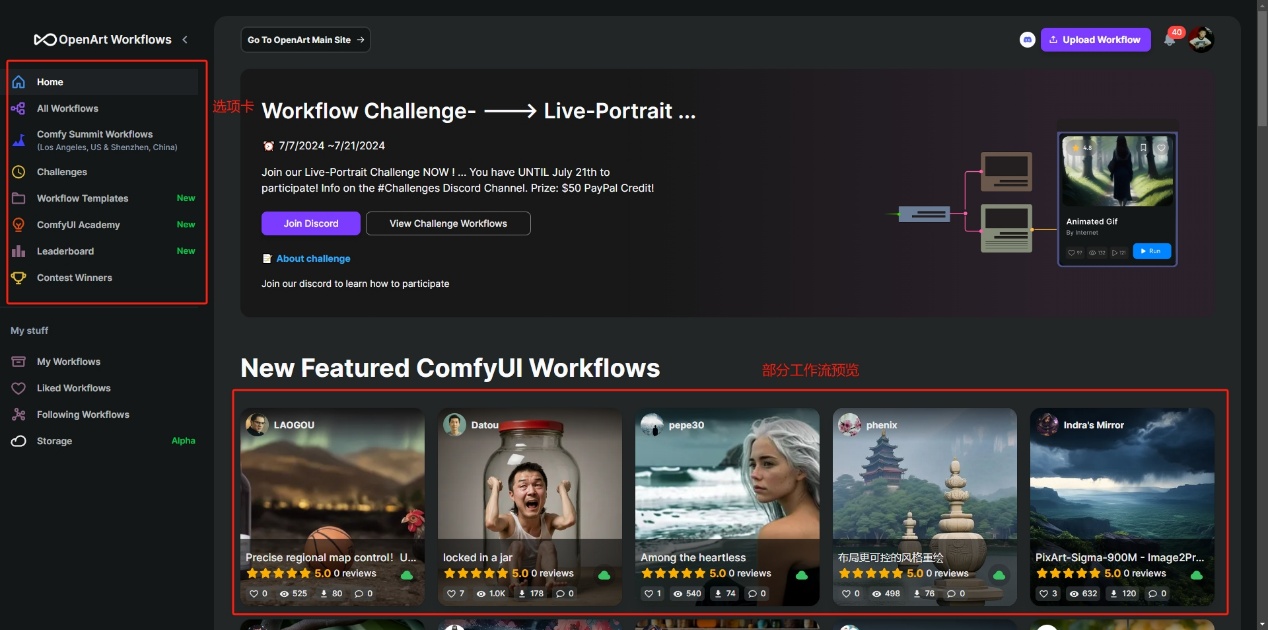Collapse the sidebar using the chevron arrow
Viewport: 1268px width, 630px height.
184,40
